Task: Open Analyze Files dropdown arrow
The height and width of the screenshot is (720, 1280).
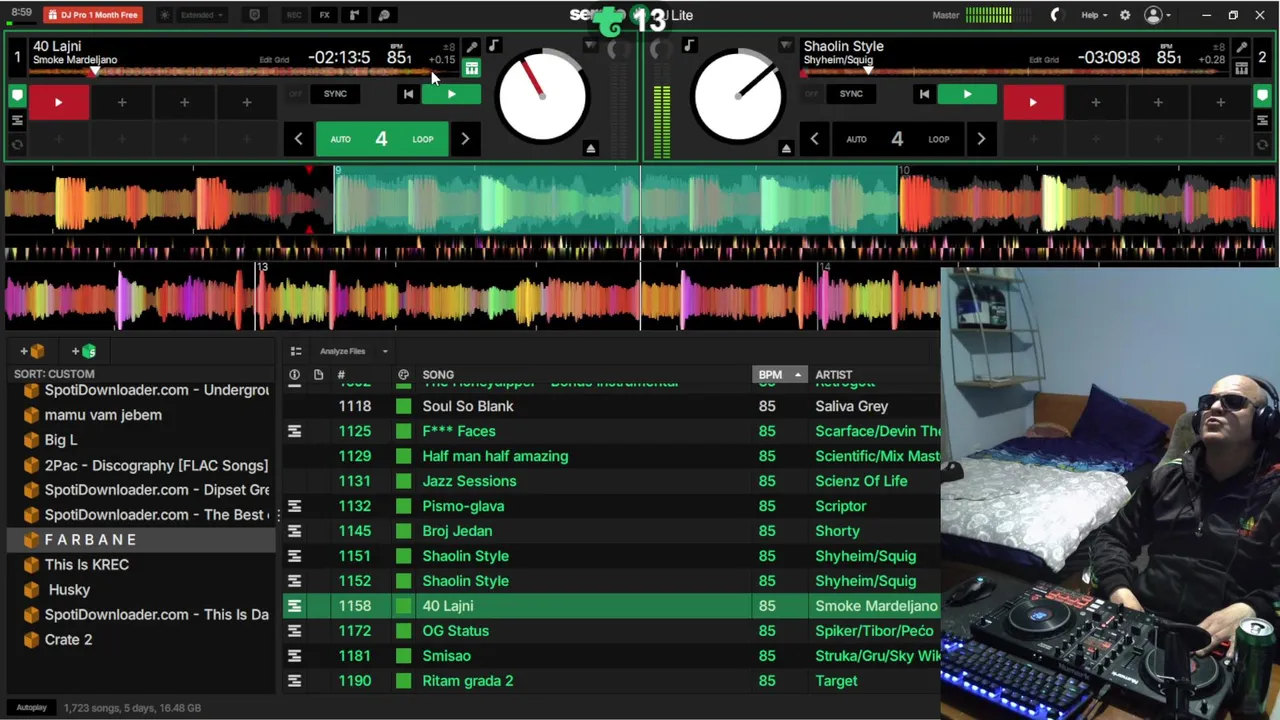Action: tap(385, 351)
